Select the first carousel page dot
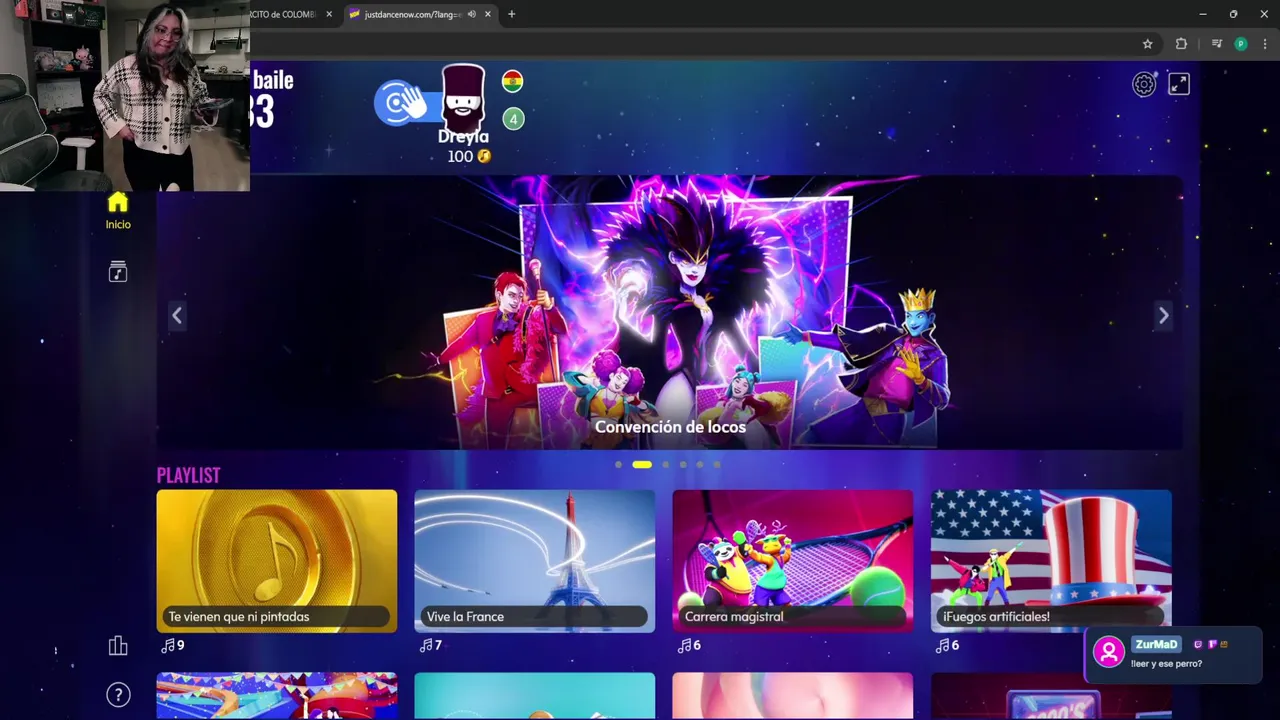 [x=619, y=464]
